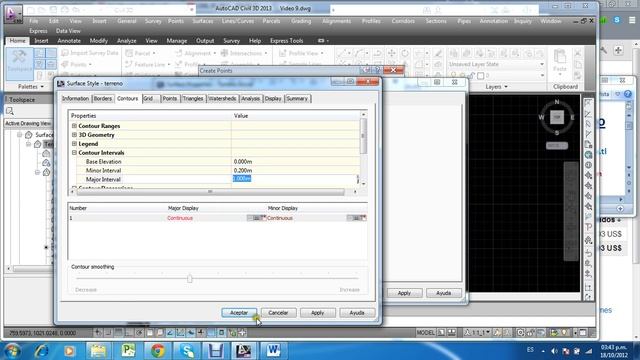Click the Minor Interval value 0.200m
This screenshot has width=640, height=360.
[243, 170]
